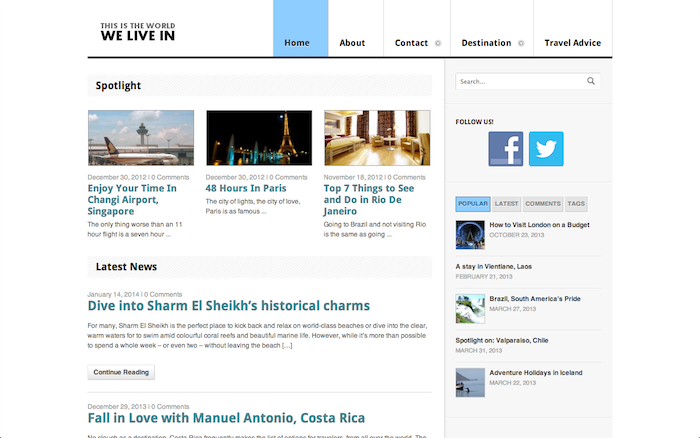This screenshot has height=438, width=700.
Task: Click 0 Comments under Rio De Janeiro post
Action: tap(406, 177)
